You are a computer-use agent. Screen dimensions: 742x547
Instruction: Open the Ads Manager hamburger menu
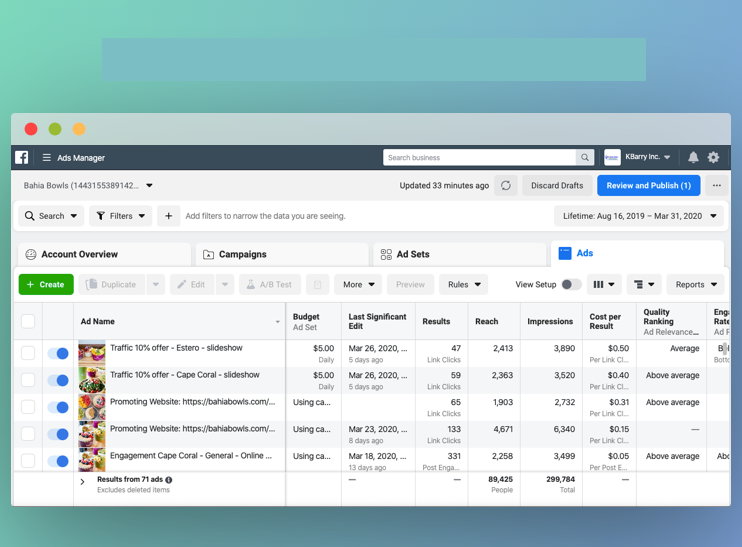click(46, 158)
